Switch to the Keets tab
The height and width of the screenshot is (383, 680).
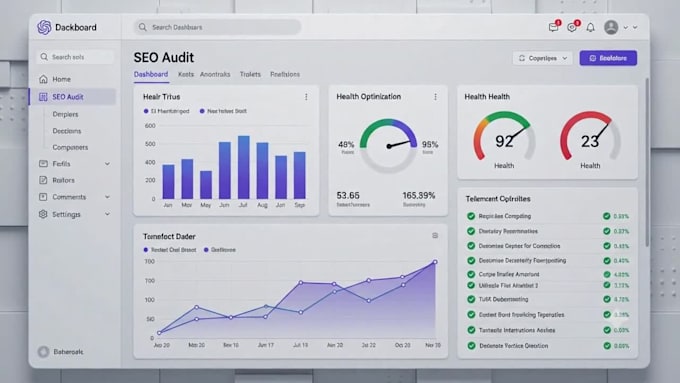click(186, 75)
